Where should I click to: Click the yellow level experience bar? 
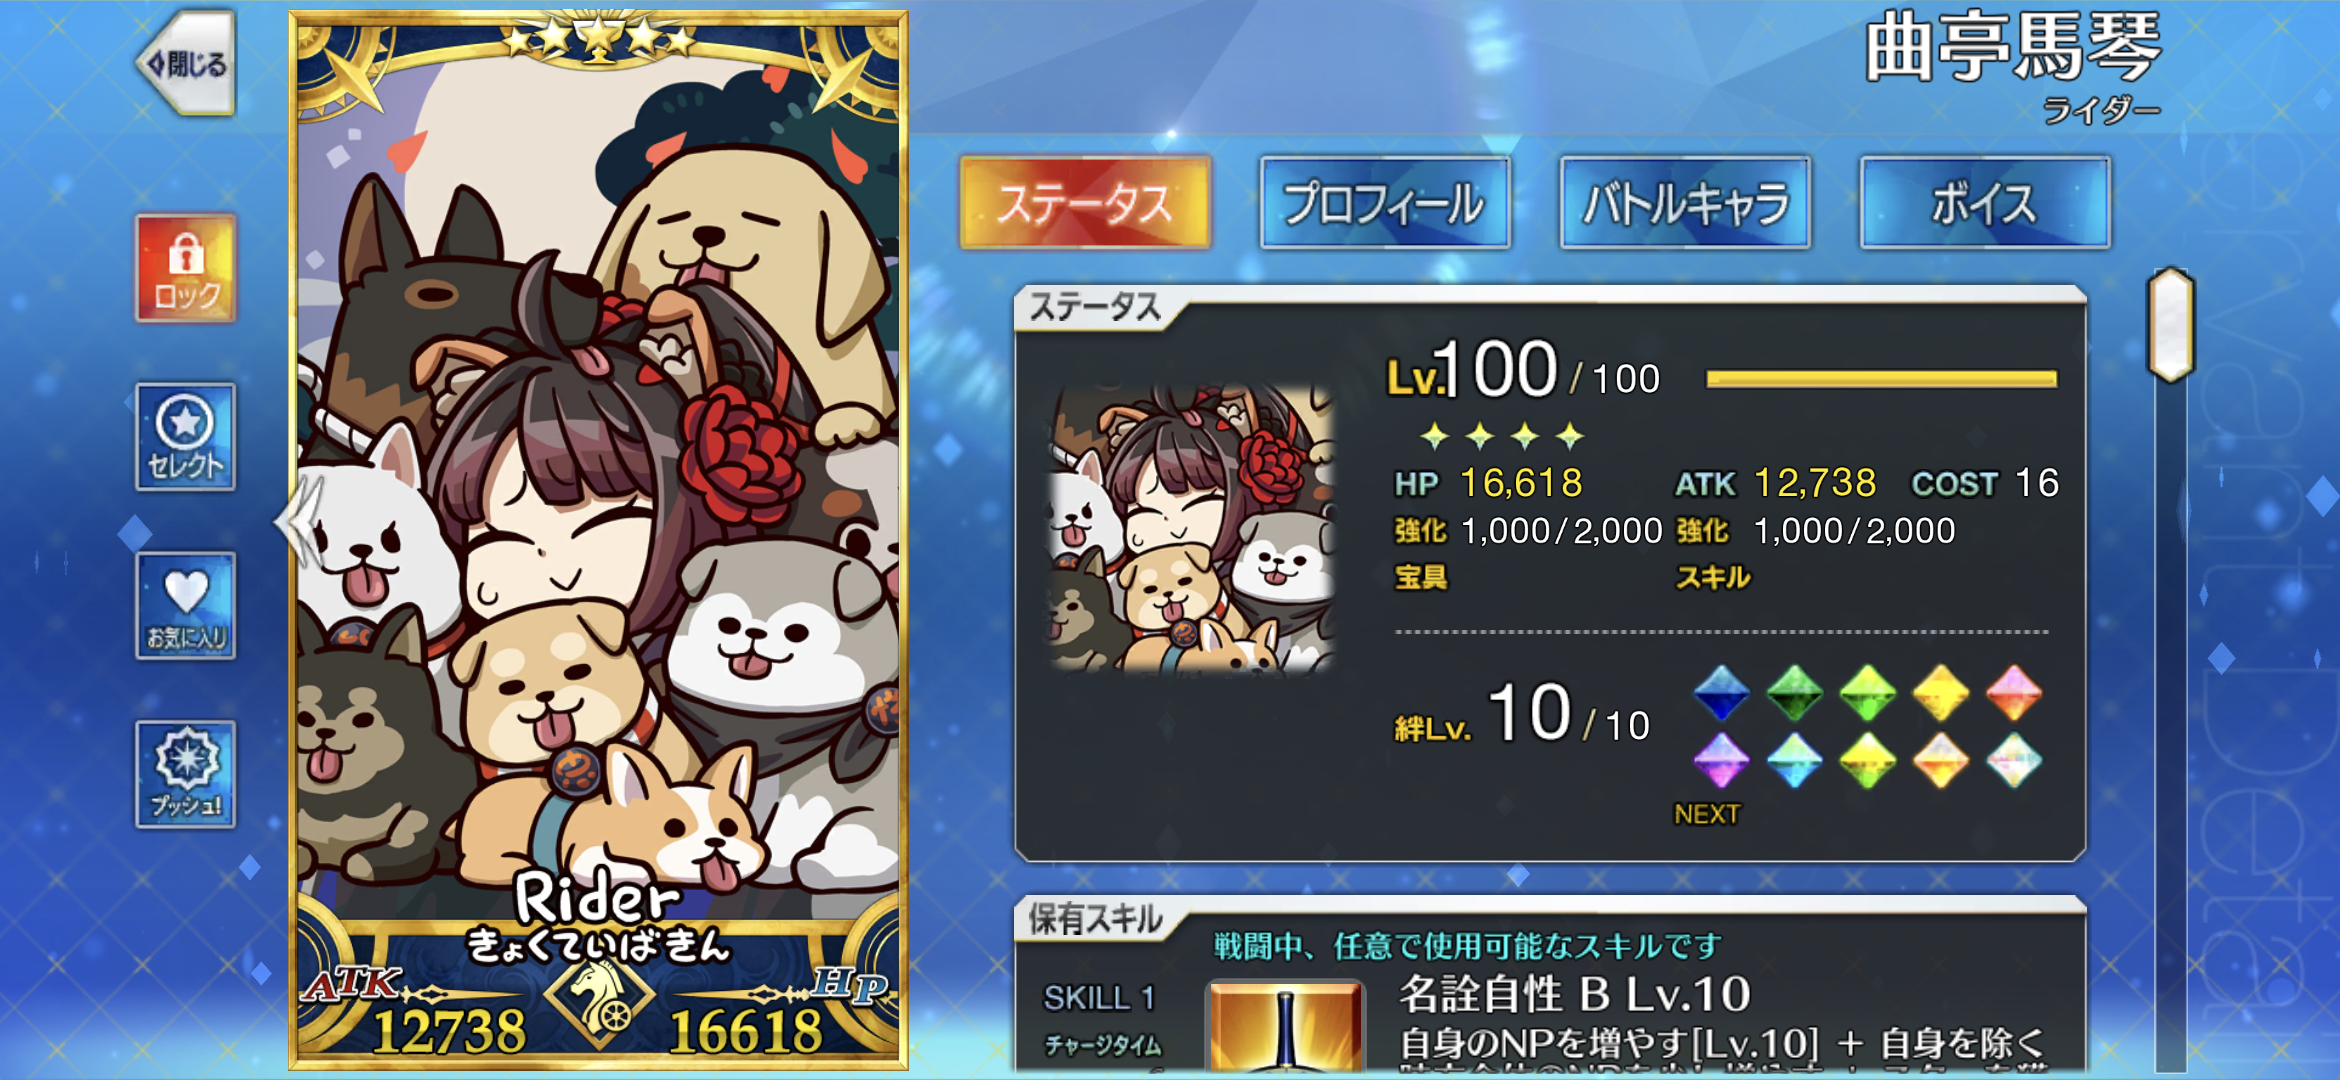coord(1882,379)
